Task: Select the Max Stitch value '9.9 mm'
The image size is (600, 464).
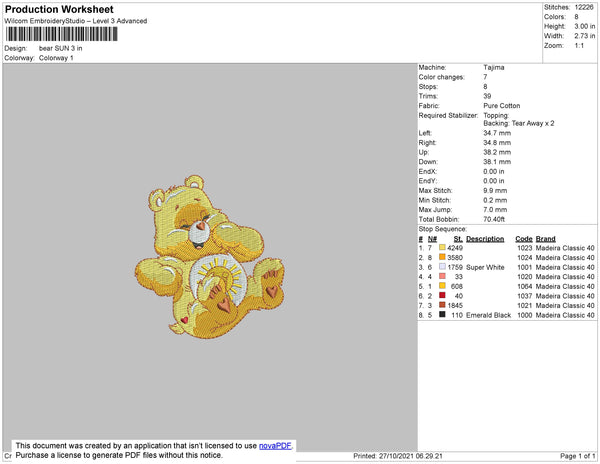Action: point(495,190)
